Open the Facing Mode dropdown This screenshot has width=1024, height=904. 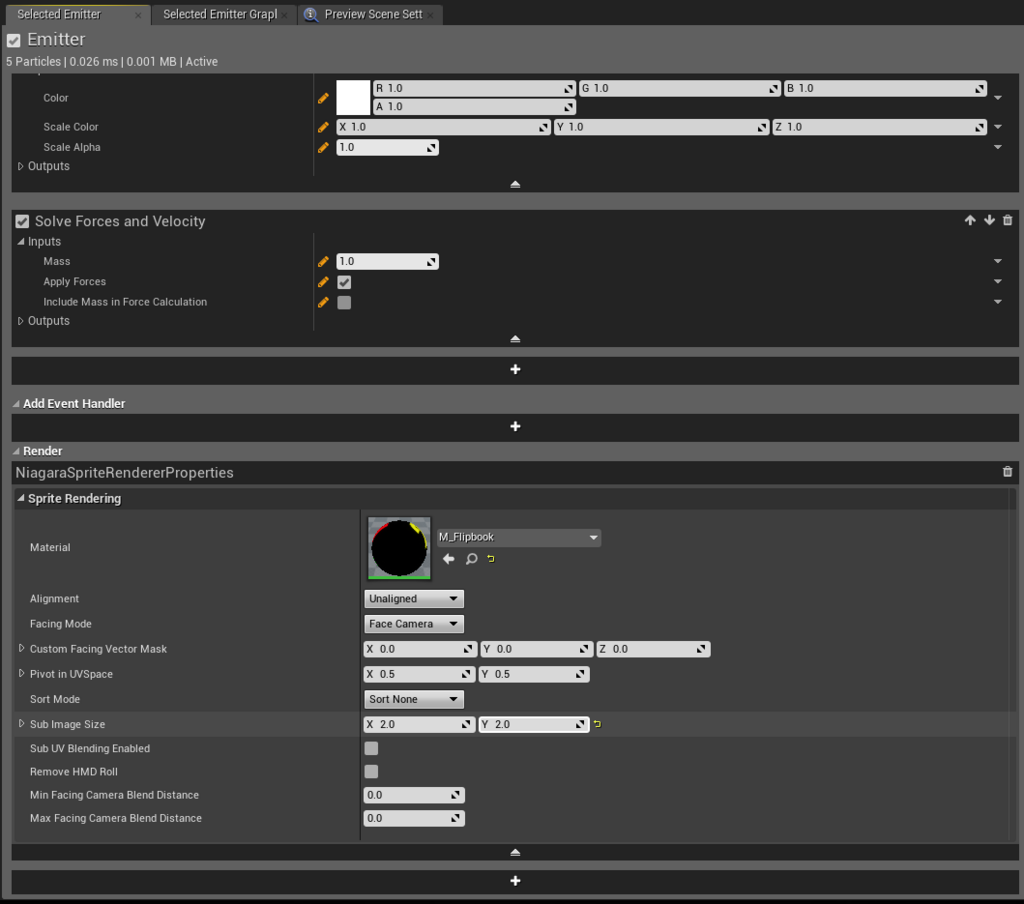(413, 624)
